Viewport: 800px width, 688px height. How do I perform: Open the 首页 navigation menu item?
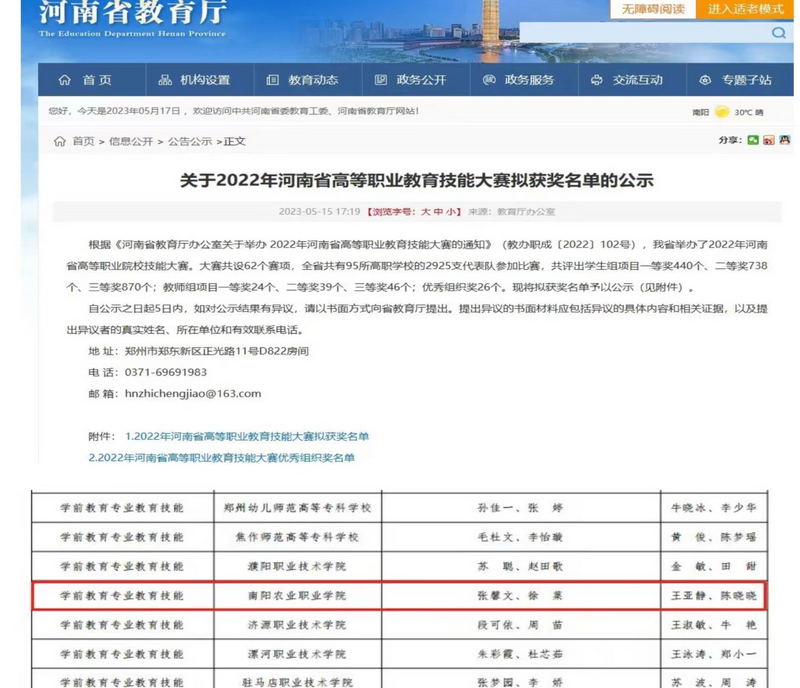(92, 80)
